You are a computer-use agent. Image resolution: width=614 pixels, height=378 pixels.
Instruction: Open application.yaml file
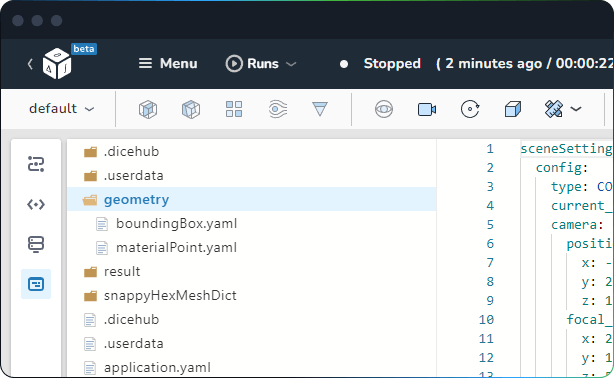point(251,367)
